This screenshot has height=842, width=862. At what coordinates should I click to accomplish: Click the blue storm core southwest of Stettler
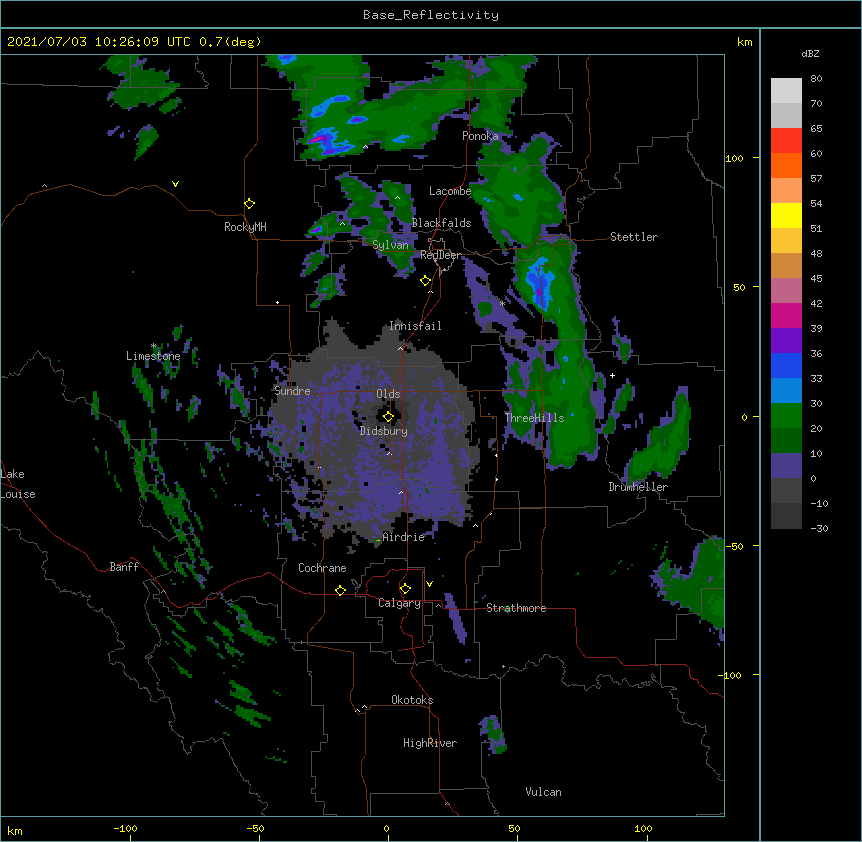click(539, 283)
